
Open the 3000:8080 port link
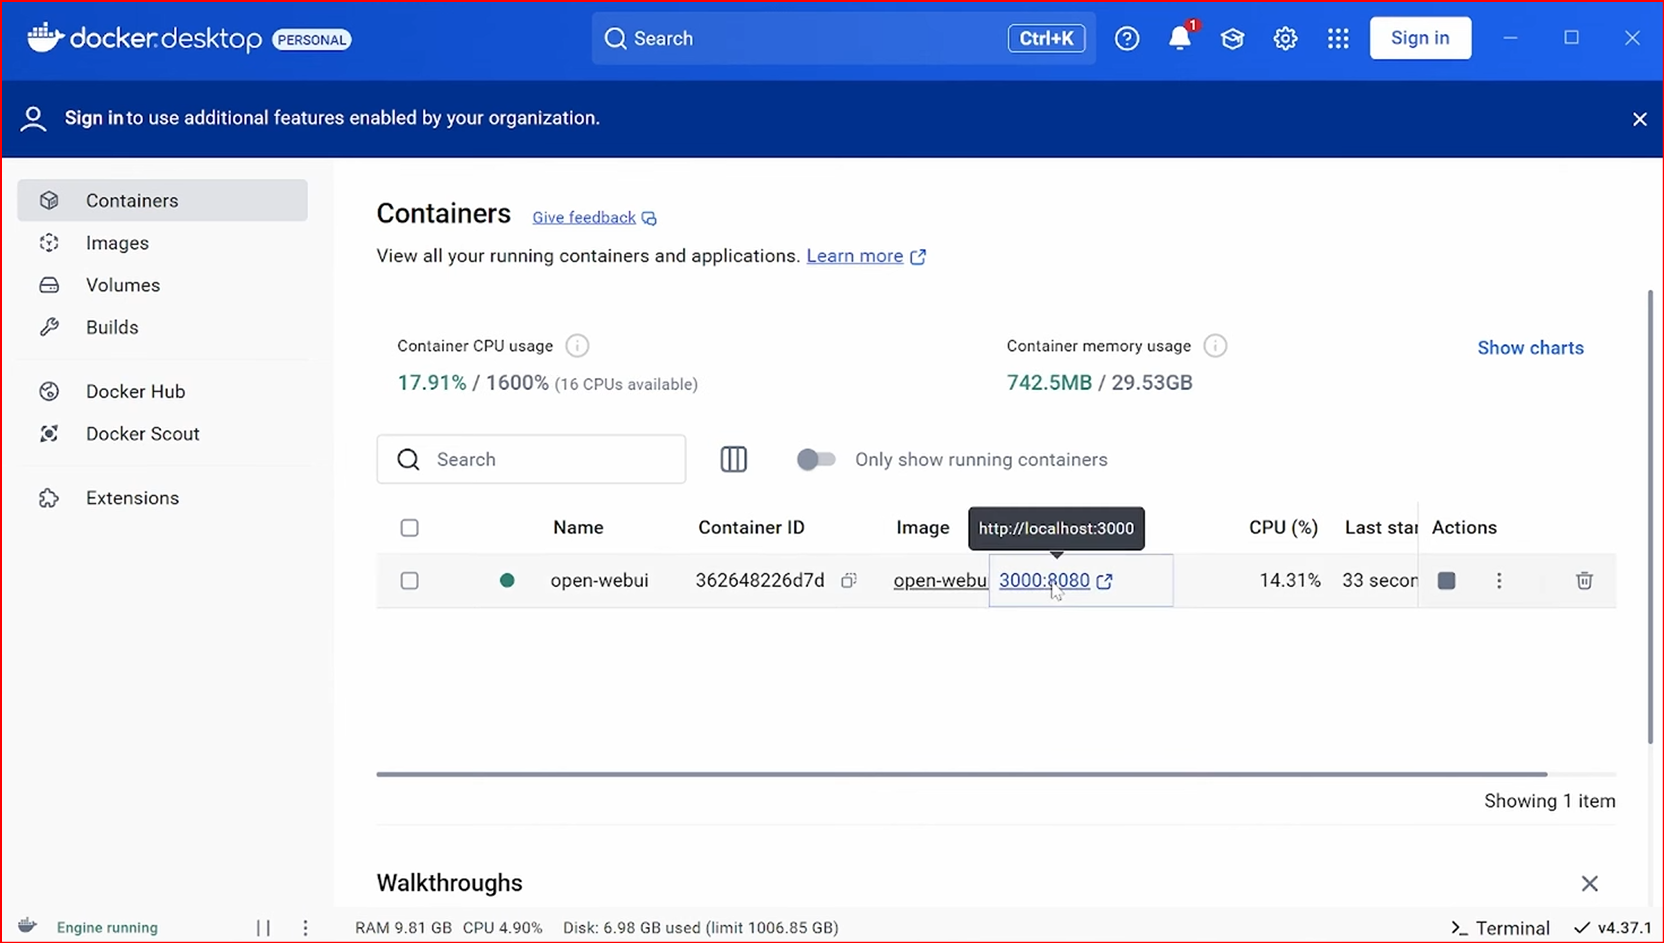1044,580
